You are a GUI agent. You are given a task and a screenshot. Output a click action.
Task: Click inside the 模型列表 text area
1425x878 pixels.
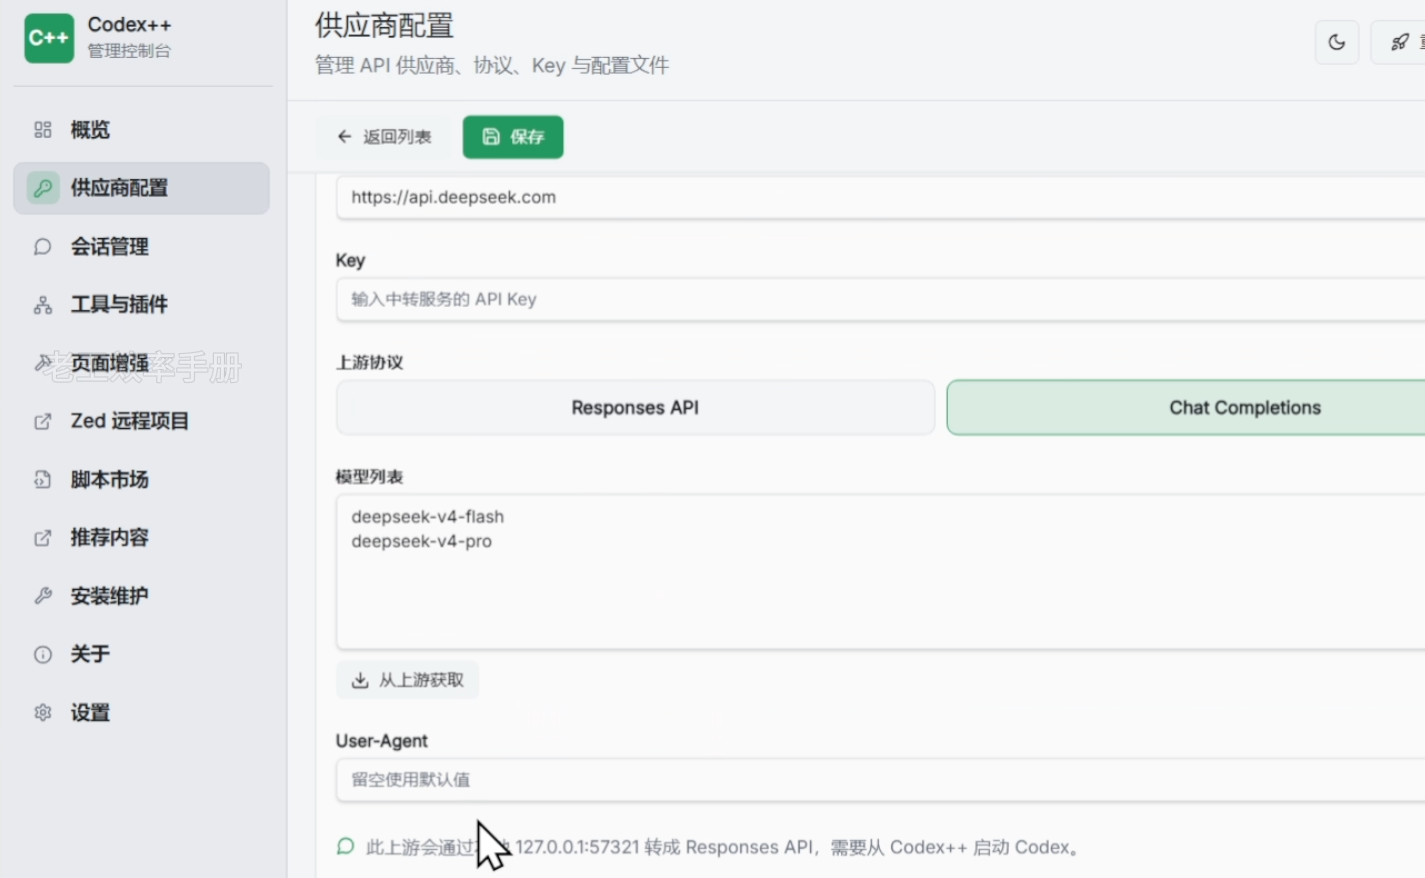tap(880, 571)
